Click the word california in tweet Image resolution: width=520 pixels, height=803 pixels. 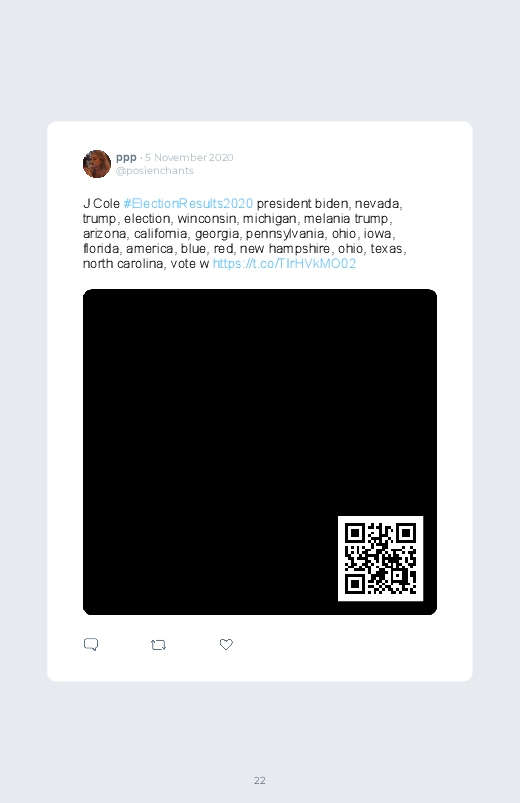[160, 234]
